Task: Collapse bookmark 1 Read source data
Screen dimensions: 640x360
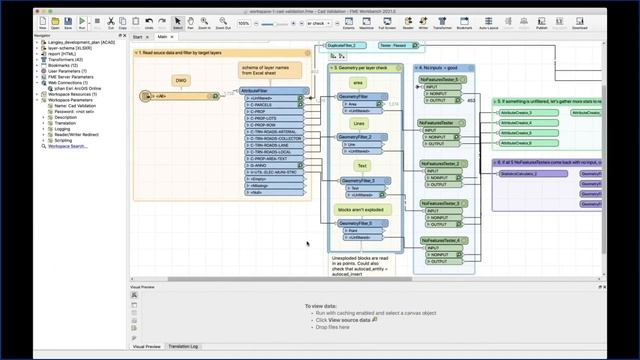Action: tap(136, 53)
